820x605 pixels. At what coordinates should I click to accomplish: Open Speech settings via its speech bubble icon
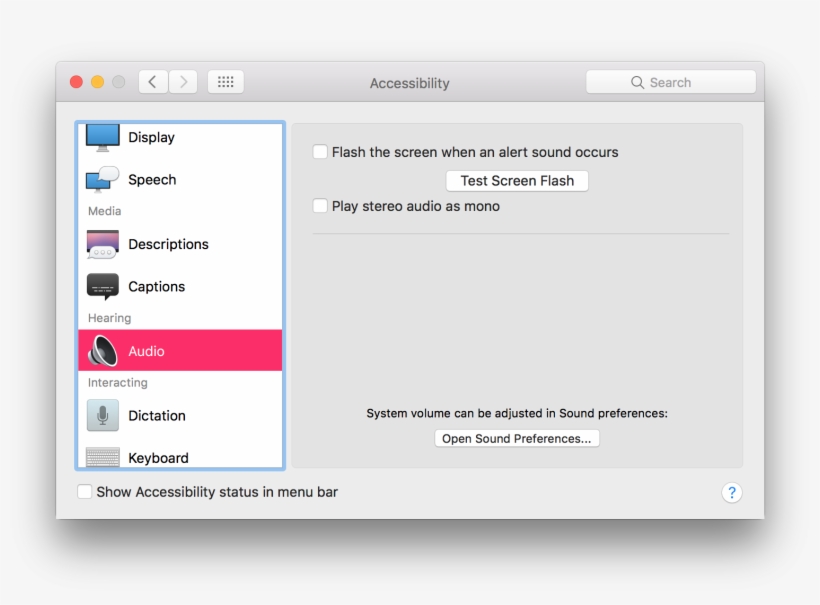pyautogui.click(x=102, y=179)
